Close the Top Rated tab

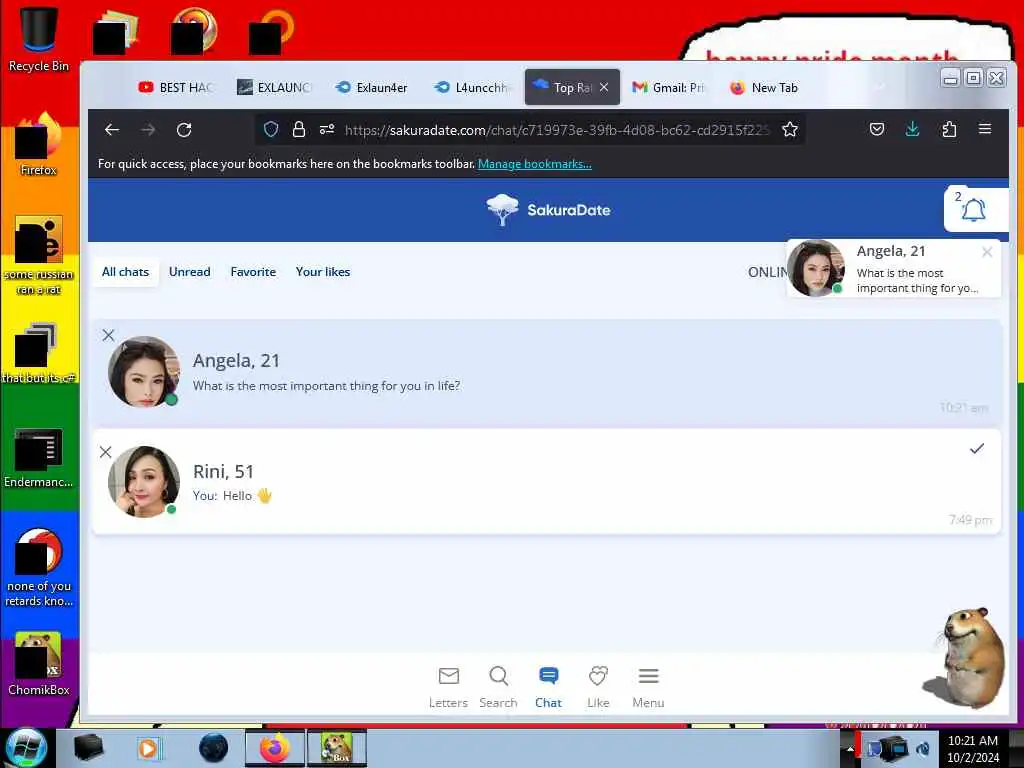click(604, 87)
